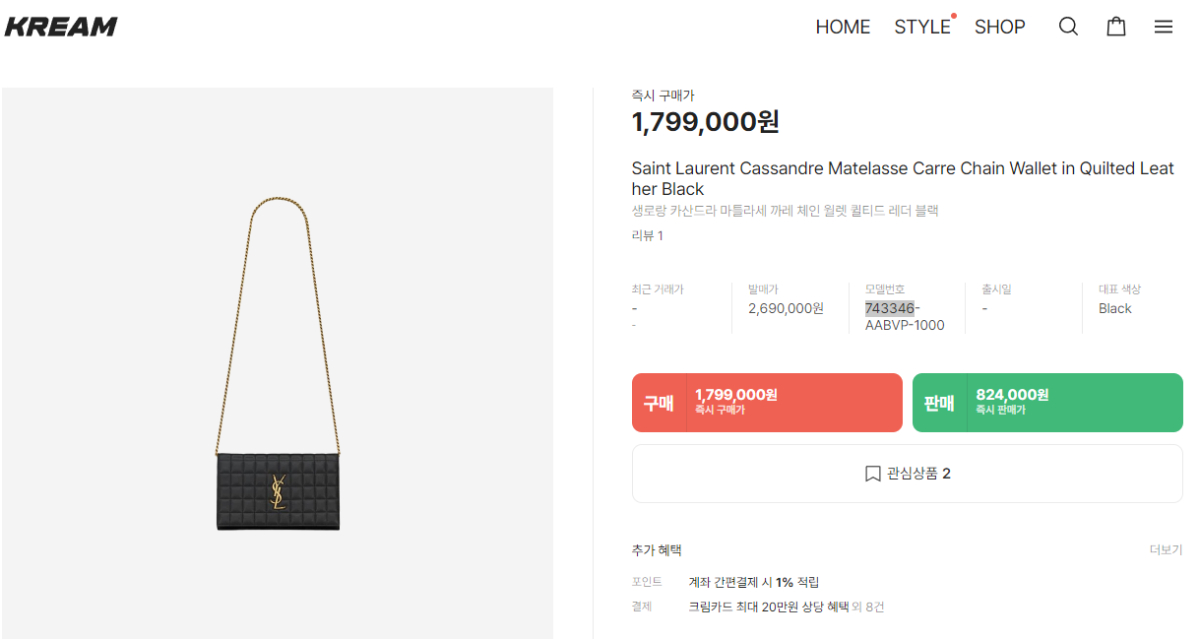The width and height of the screenshot is (1200, 639).
Task: Open the shopping bag icon
Action: pos(1116,27)
